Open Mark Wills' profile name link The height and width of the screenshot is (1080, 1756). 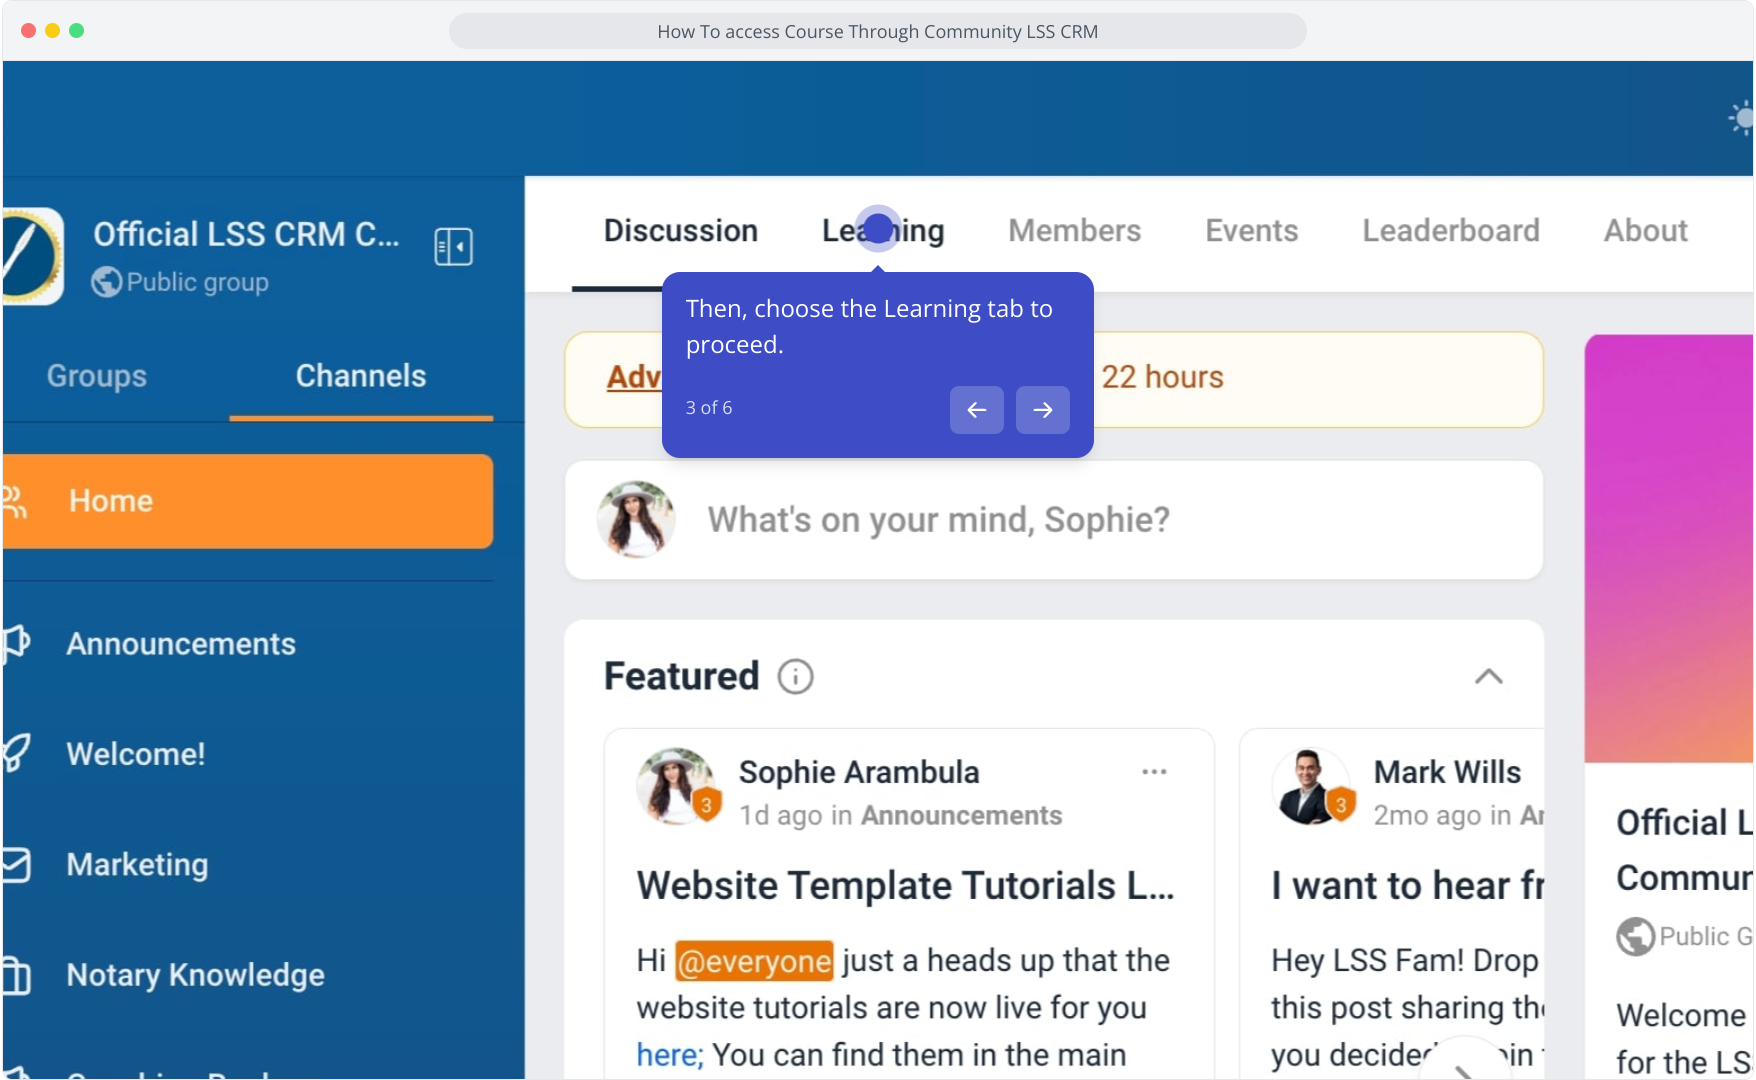pyautogui.click(x=1447, y=772)
